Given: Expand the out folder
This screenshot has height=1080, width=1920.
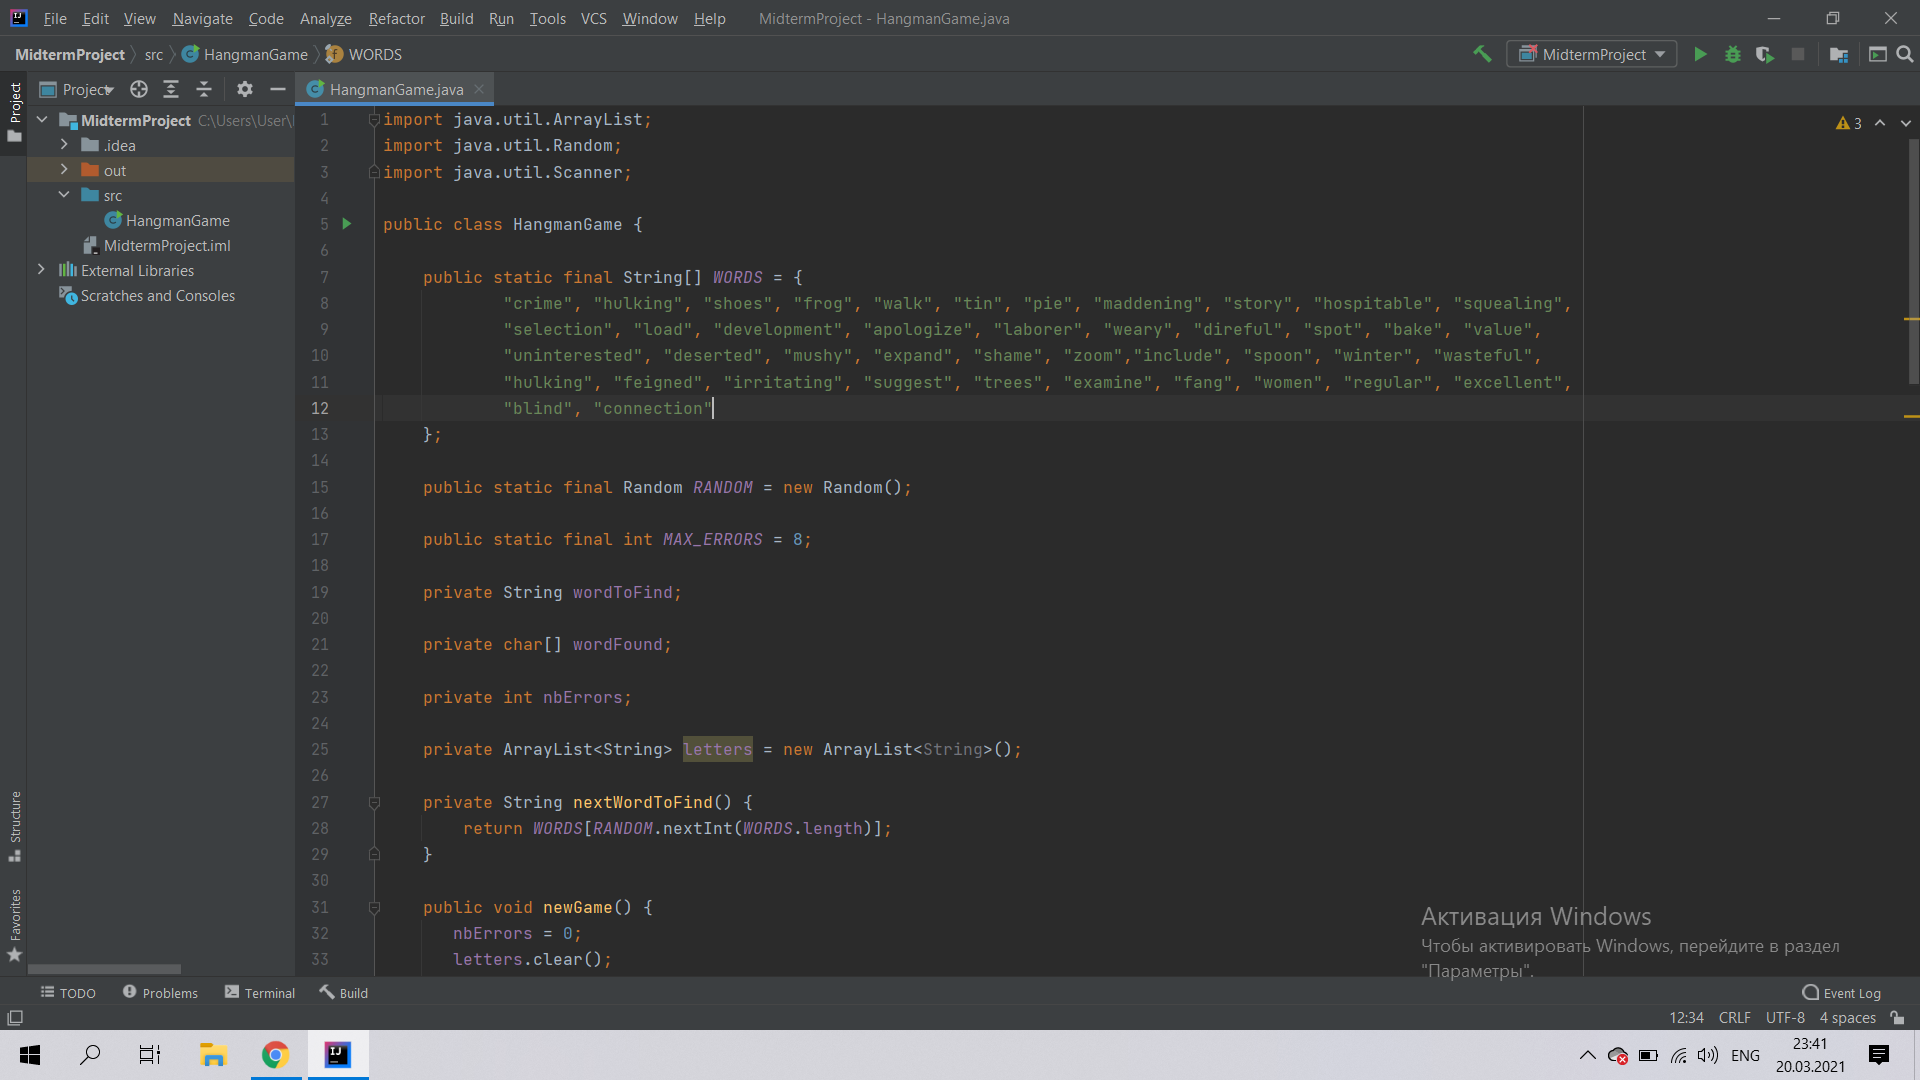Looking at the screenshot, I should point(64,170).
